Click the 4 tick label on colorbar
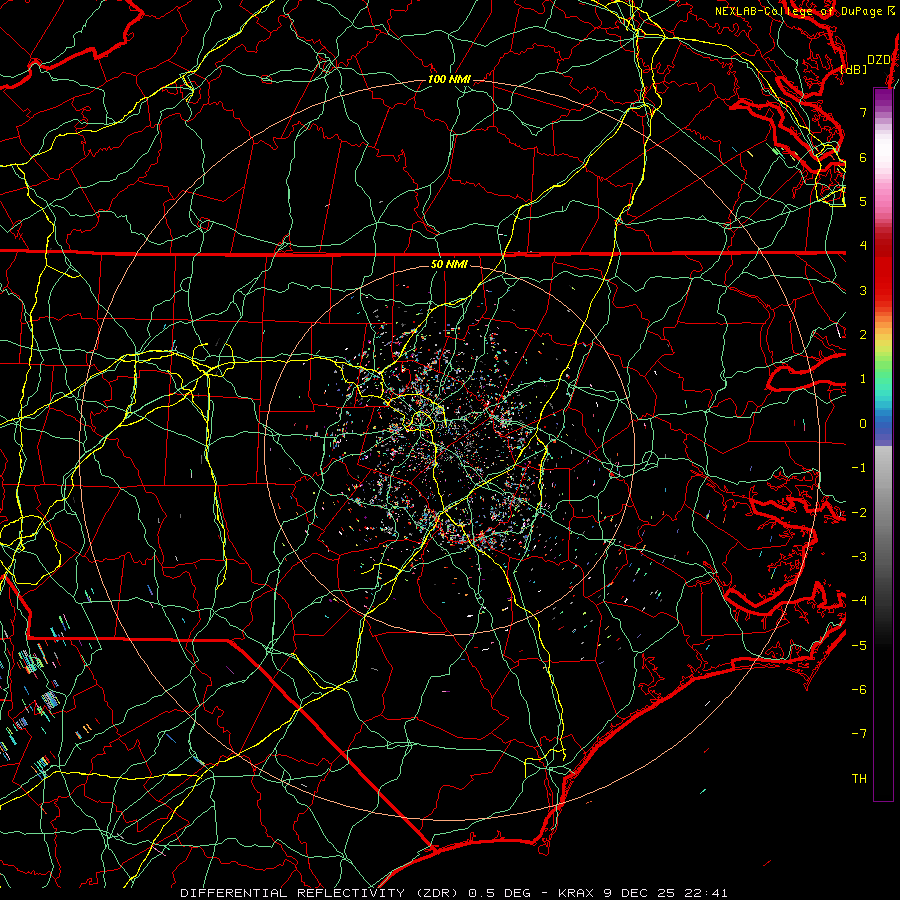The width and height of the screenshot is (900, 900). pyautogui.click(x=863, y=246)
